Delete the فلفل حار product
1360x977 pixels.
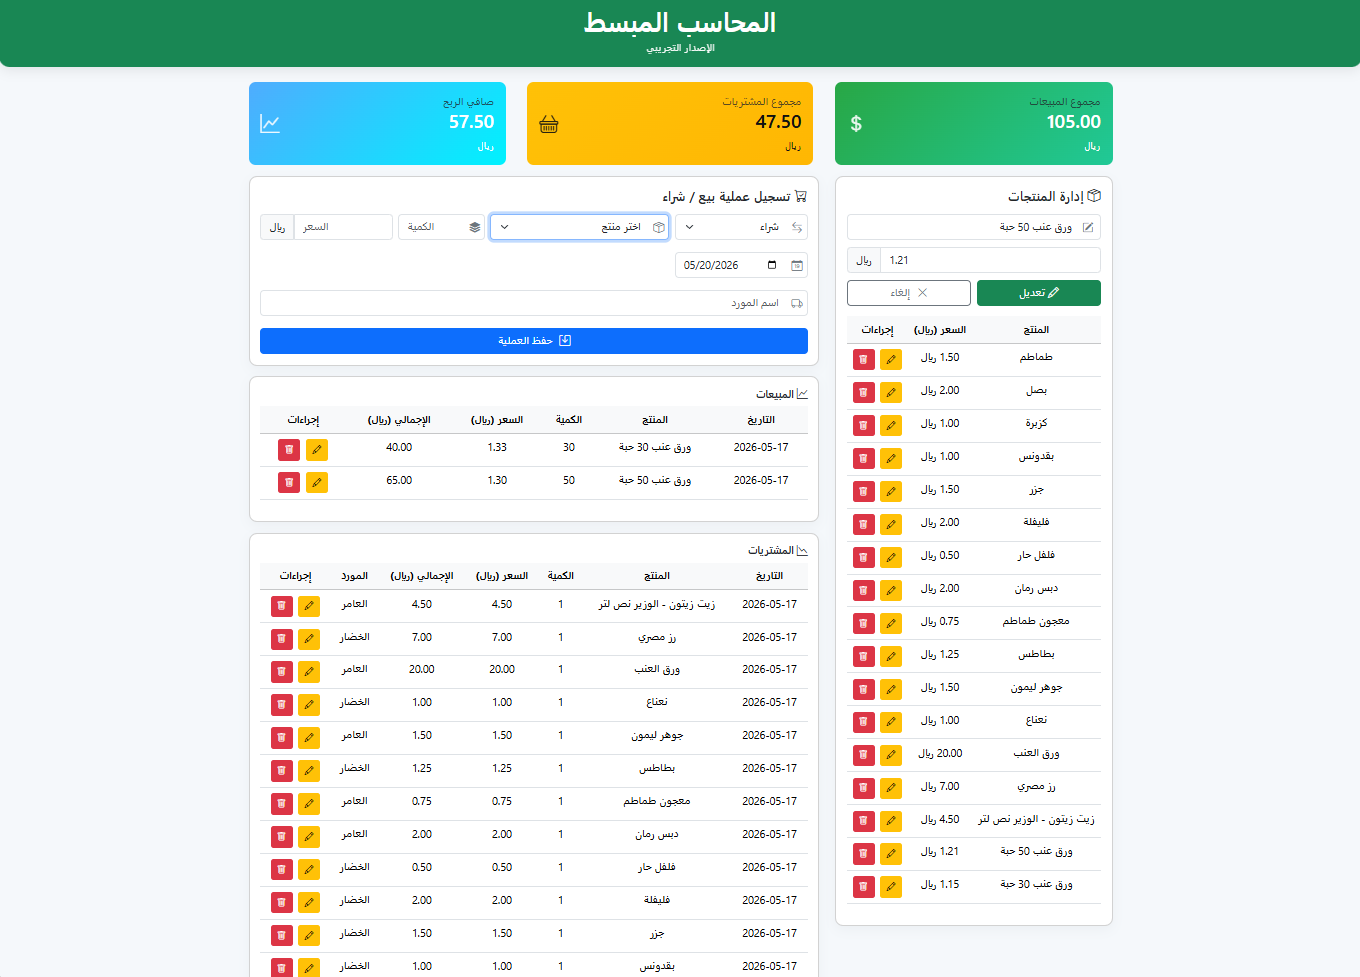[x=864, y=557]
